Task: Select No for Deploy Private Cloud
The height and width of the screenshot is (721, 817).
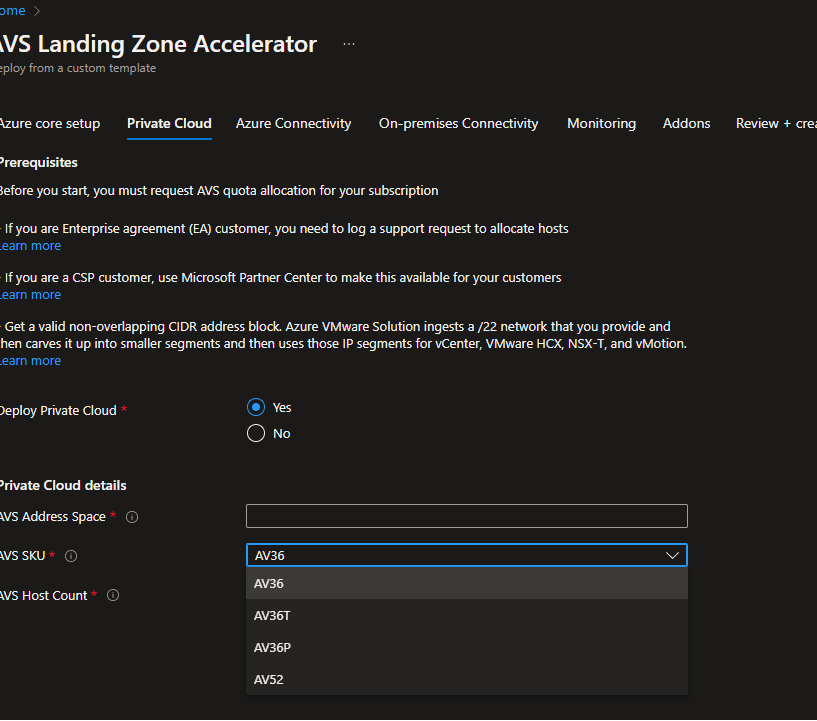Action: coord(257,433)
